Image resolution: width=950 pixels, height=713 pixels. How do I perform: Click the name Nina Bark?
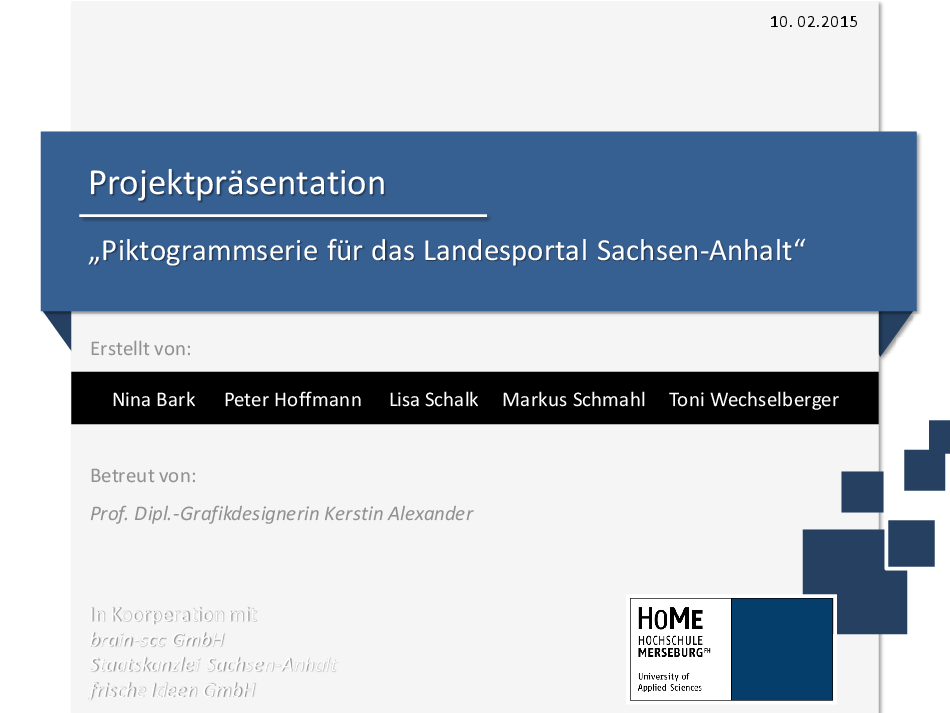154,400
